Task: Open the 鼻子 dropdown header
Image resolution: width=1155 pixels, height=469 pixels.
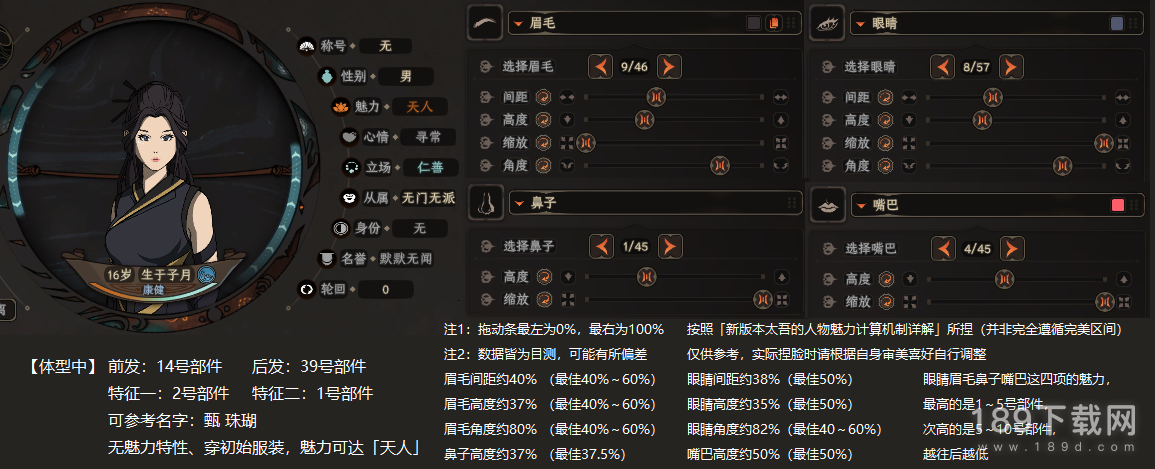Action: (x=654, y=202)
